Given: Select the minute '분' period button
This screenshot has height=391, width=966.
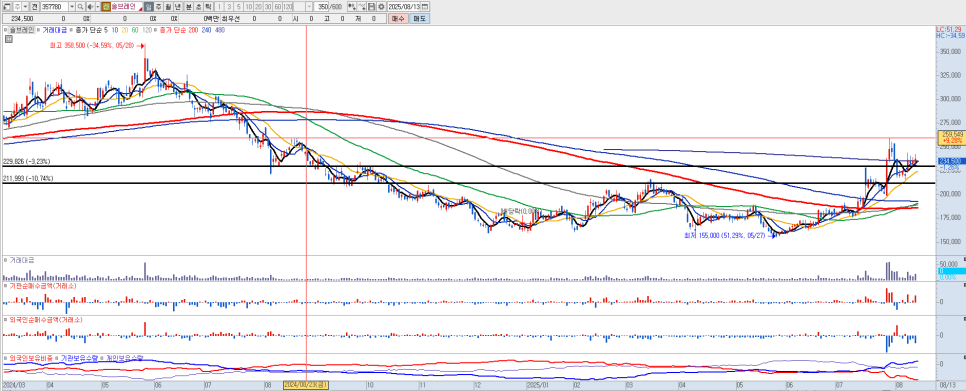Looking at the screenshot, I should coord(189,6).
